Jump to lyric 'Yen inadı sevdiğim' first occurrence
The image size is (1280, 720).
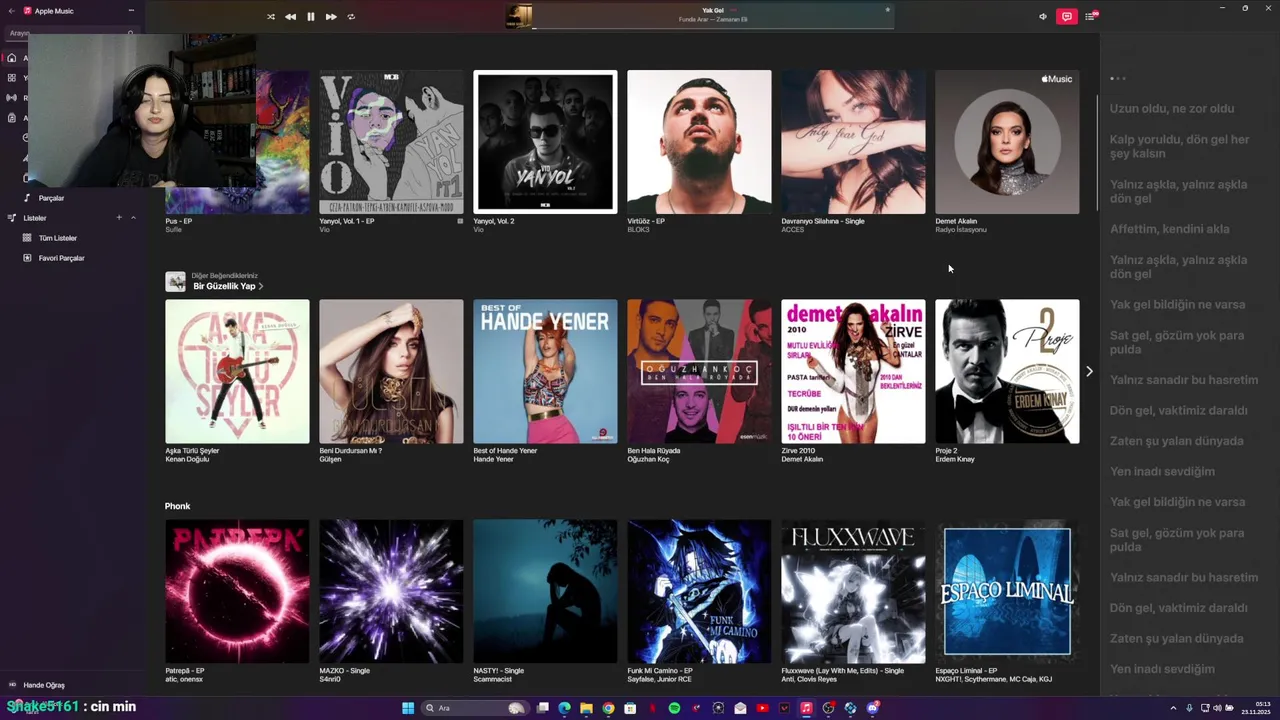tap(1162, 471)
